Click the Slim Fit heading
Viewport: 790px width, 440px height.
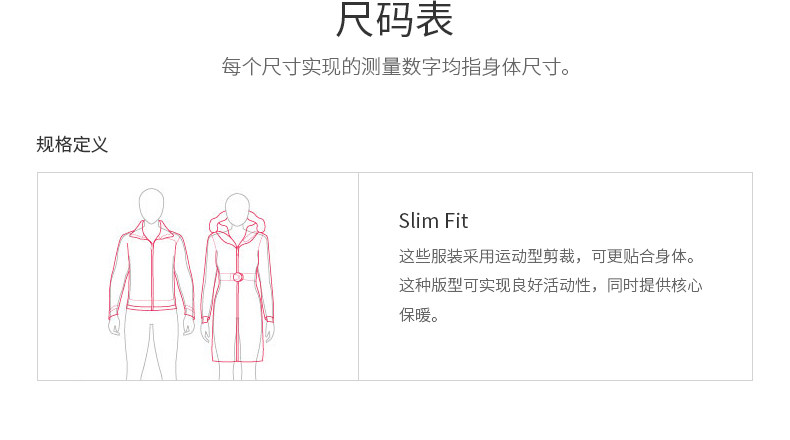pos(433,221)
